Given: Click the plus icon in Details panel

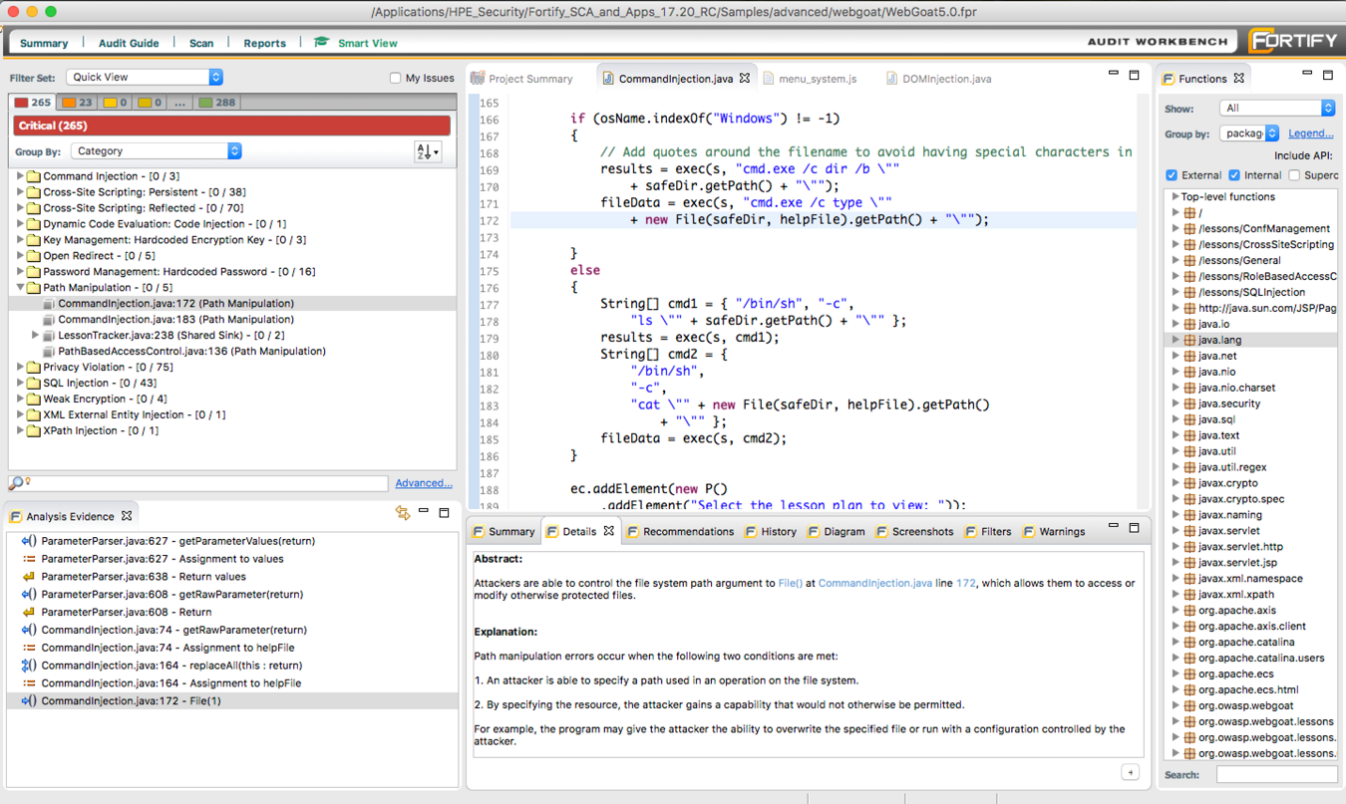Looking at the screenshot, I should click(1130, 772).
